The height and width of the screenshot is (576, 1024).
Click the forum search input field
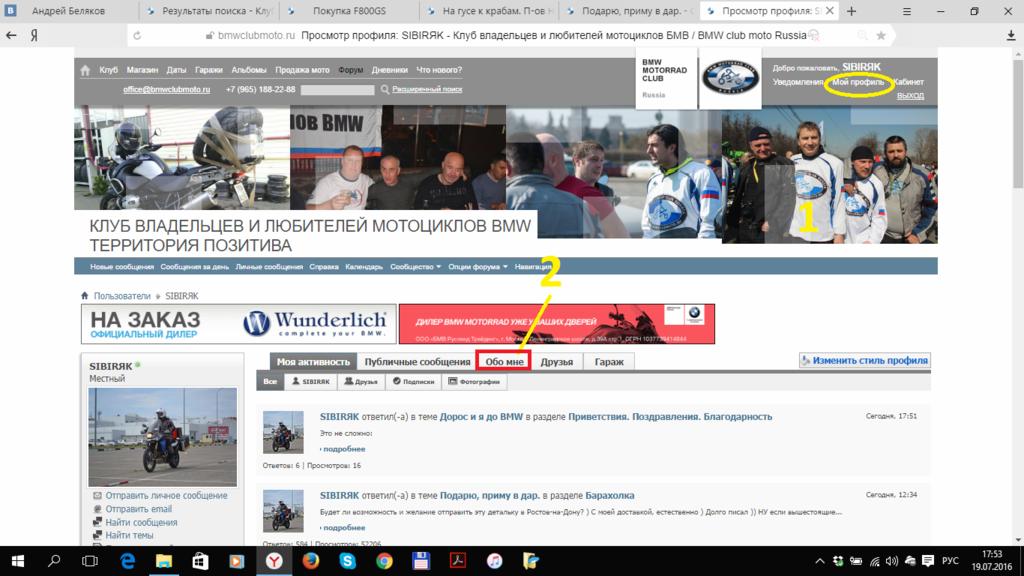pyautogui.click(x=336, y=89)
